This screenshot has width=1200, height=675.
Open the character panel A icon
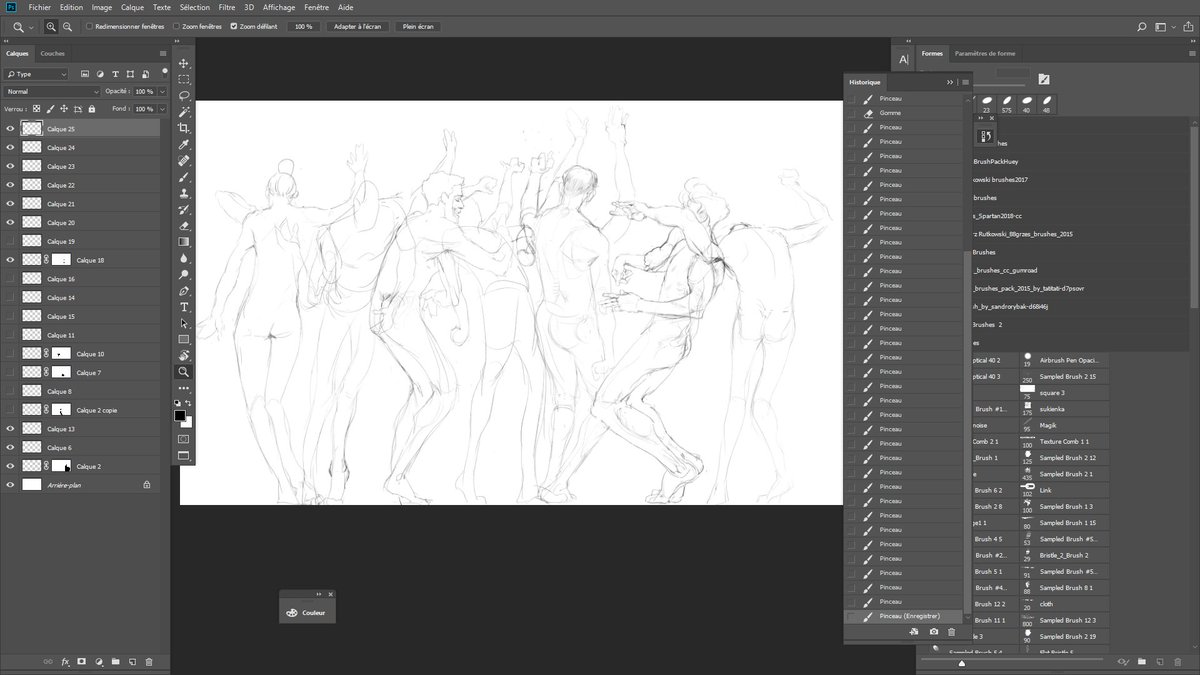(x=904, y=60)
